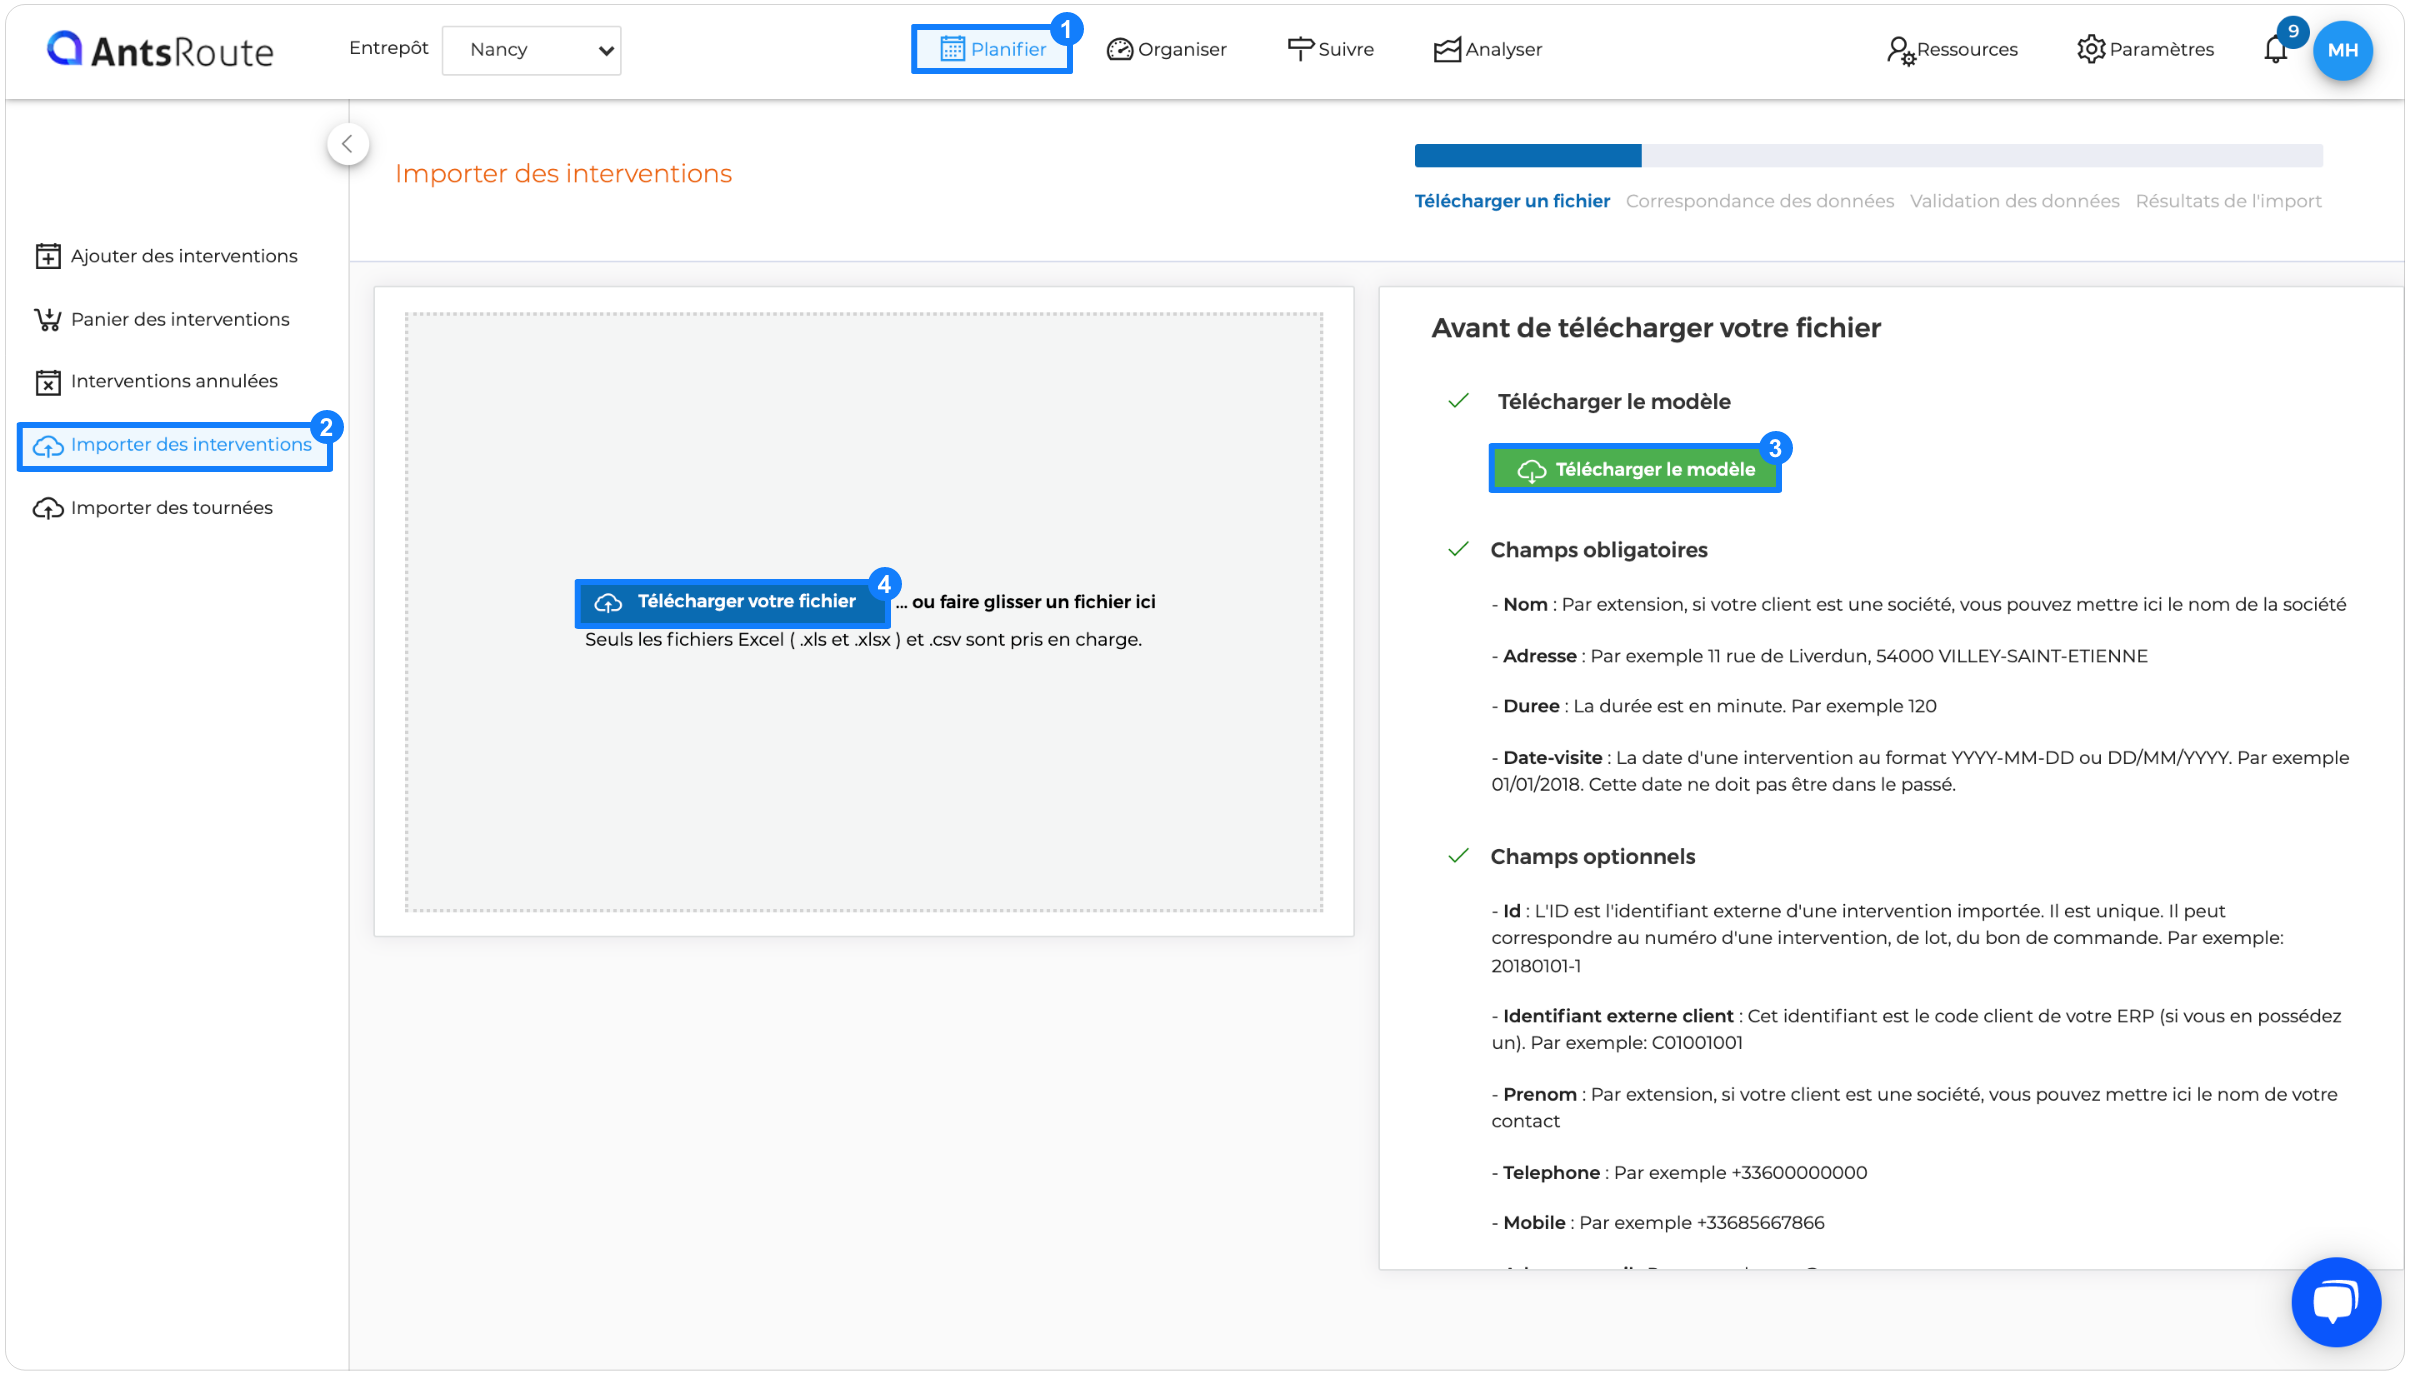Open the Entrepôt Nancy dropdown
This screenshot has height=1374, width=2409.
tap(531, 50)
